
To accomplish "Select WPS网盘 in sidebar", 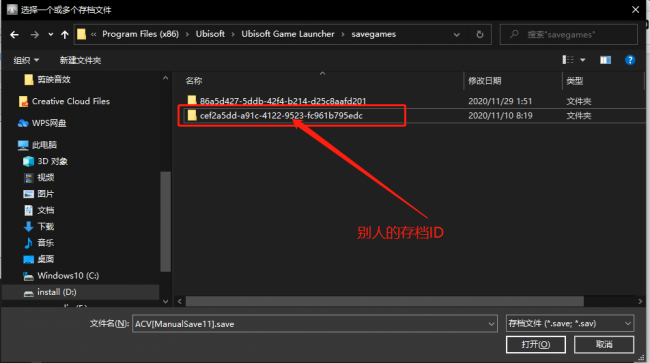I will [x=42, y=123].
